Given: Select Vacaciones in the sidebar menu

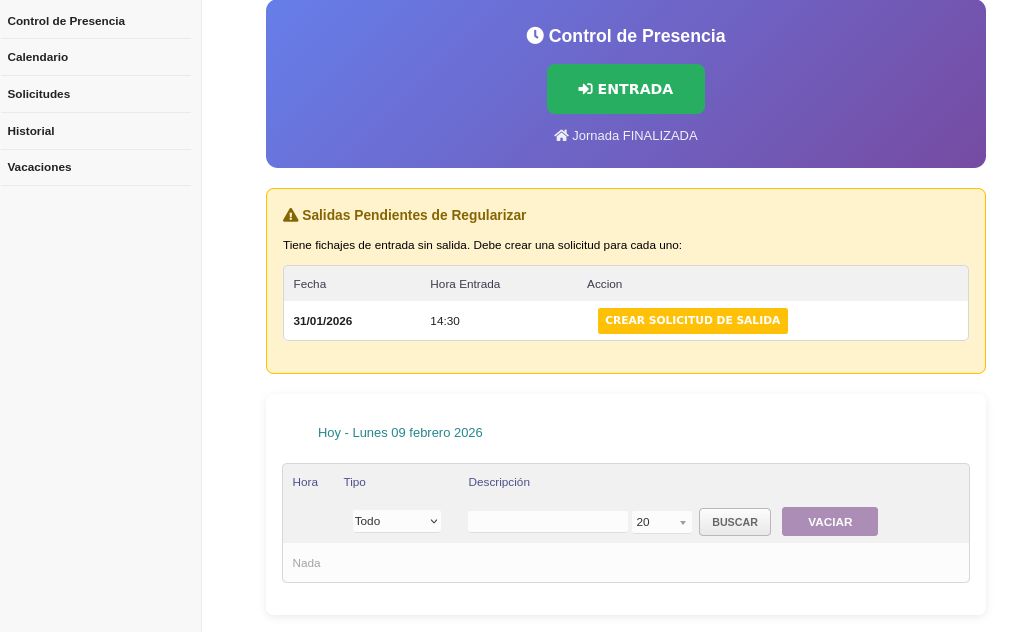Looking at the screenshot, I should 40,167.
